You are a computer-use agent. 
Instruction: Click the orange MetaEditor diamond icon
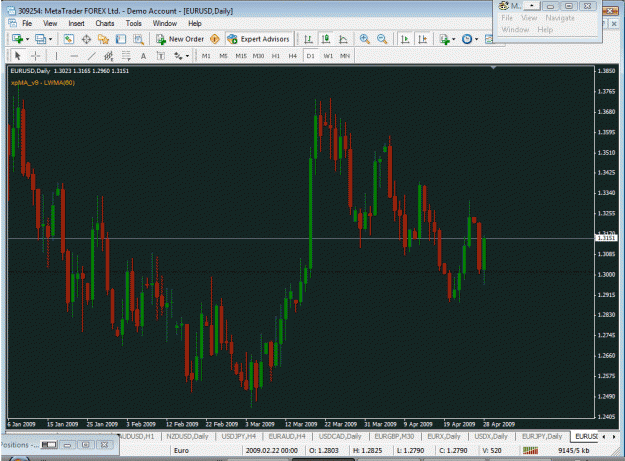215,39
